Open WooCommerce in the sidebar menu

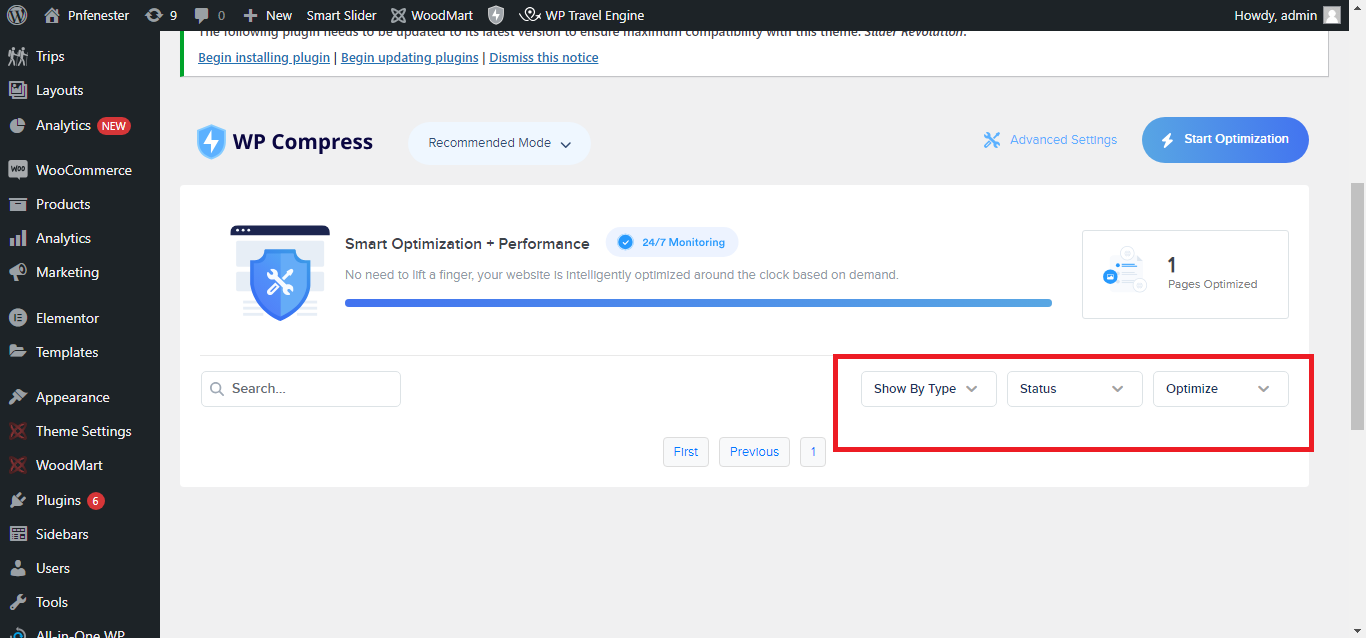83,170
